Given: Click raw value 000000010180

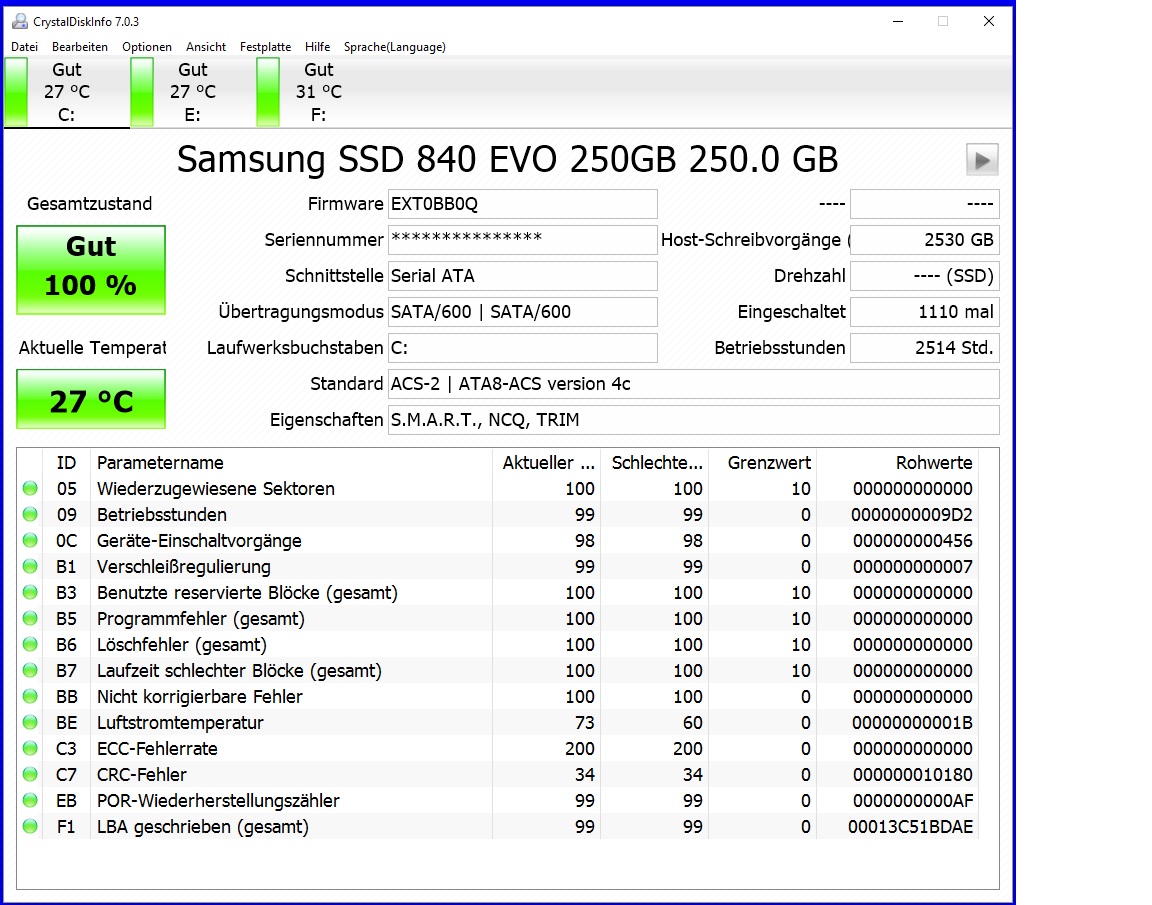Looking at the screenshot, I should click(x=912, y=775).
